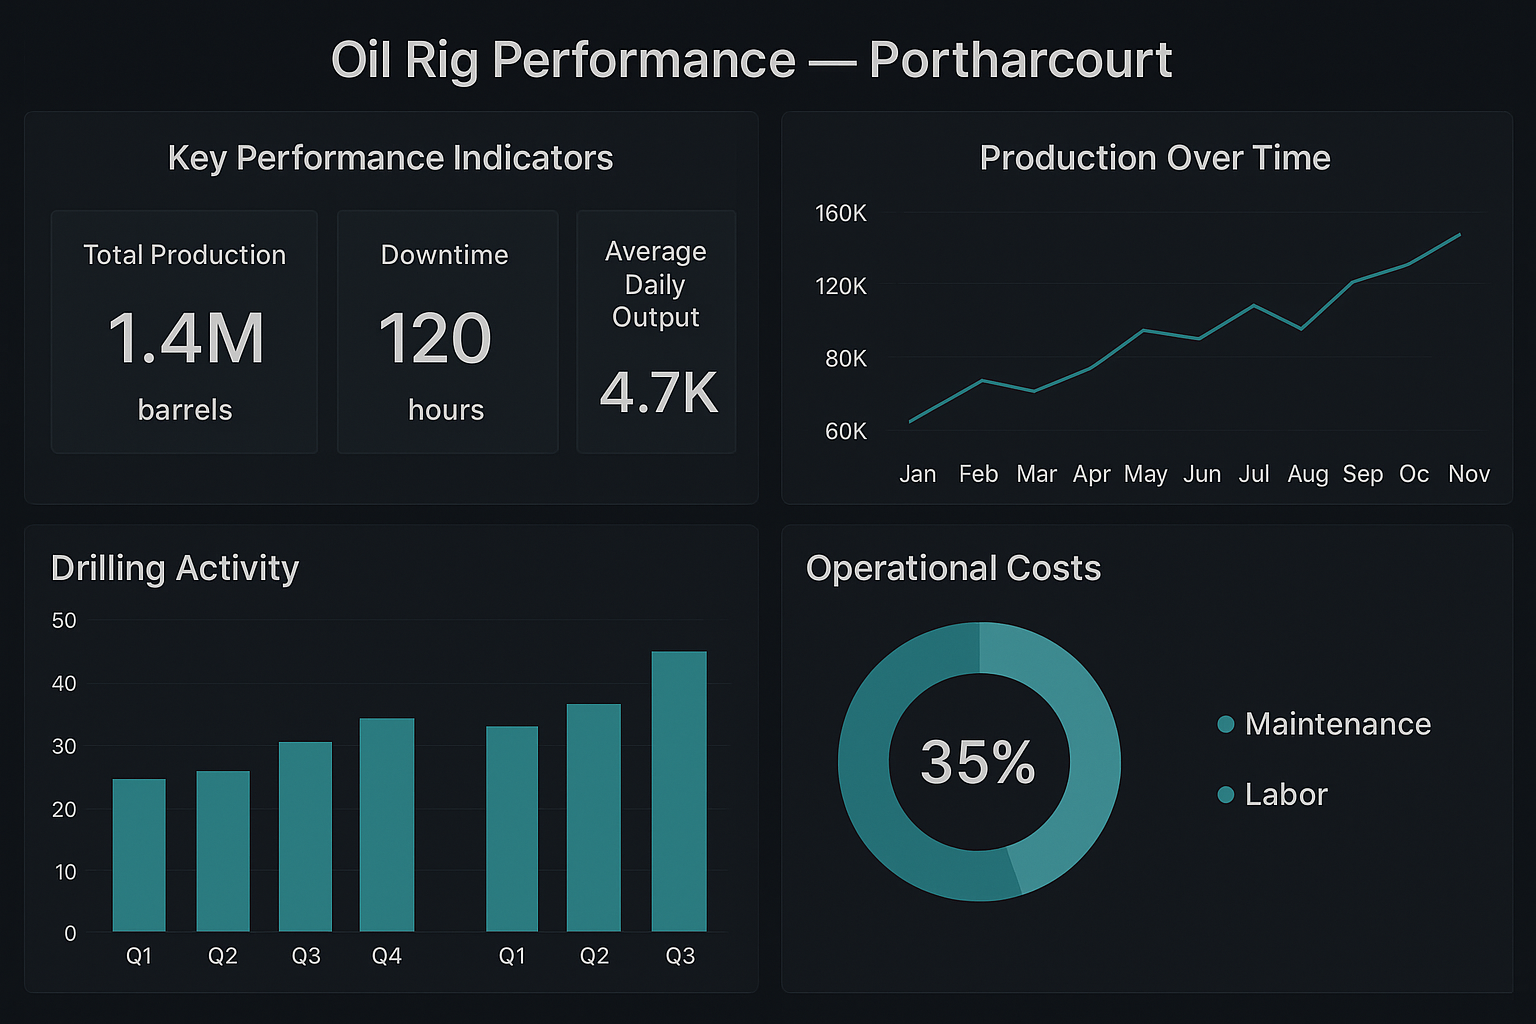
Task: Click the Labor legend dot
Action: pyautogui.click(x=1225, y=795)
